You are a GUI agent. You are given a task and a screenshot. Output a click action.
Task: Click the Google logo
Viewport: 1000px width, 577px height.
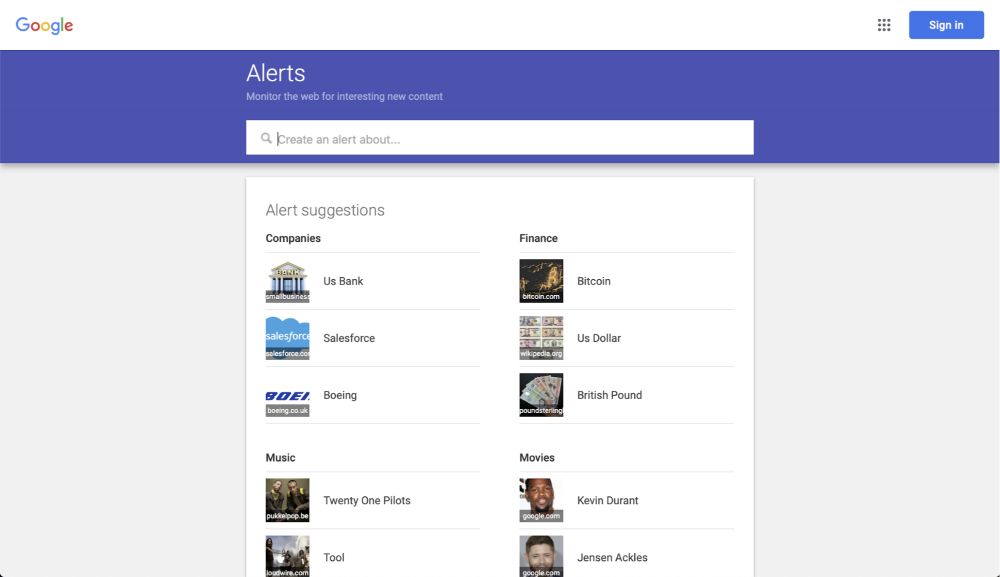coord(44,25)
